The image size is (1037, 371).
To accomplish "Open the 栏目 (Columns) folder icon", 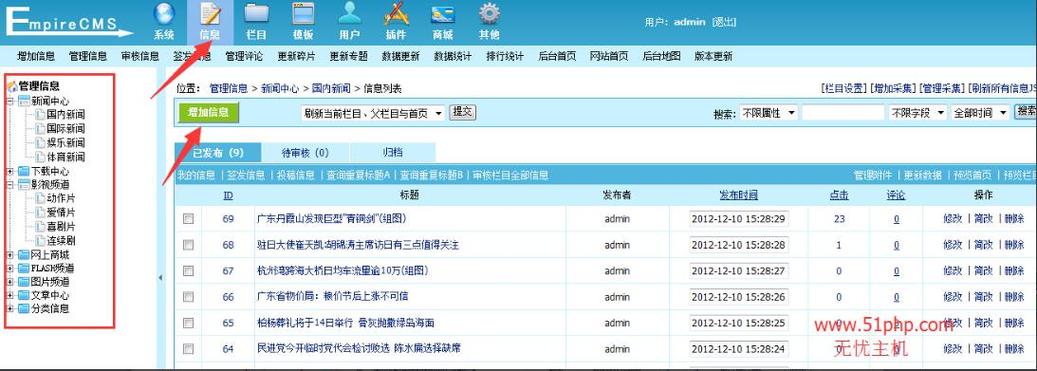I will click(x=257, y=21).
